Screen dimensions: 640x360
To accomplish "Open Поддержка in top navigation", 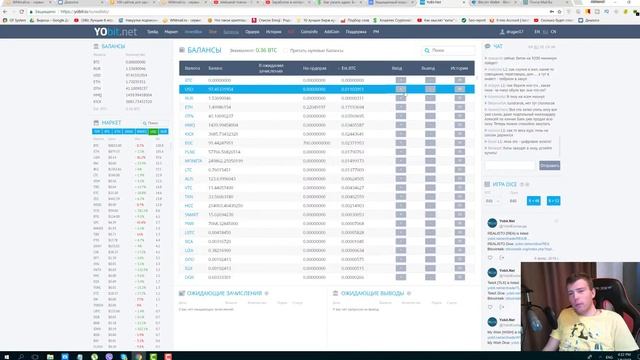I will tap(356, 32).
